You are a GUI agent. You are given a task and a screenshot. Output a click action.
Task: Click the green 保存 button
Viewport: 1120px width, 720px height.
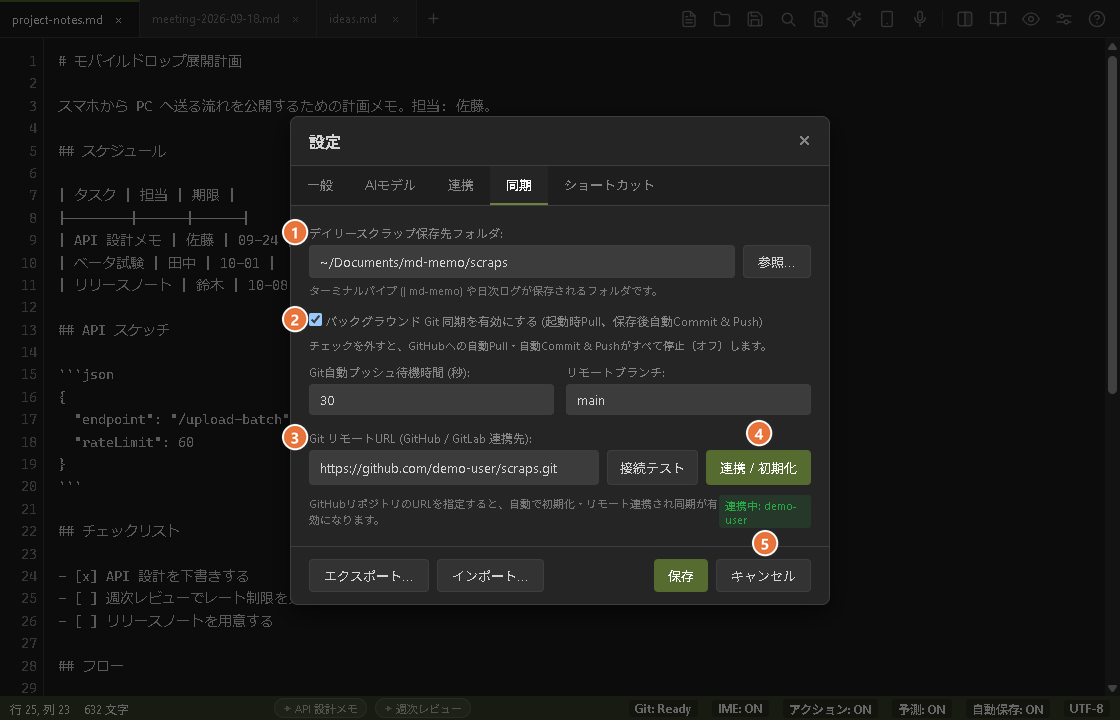point(681,576)
